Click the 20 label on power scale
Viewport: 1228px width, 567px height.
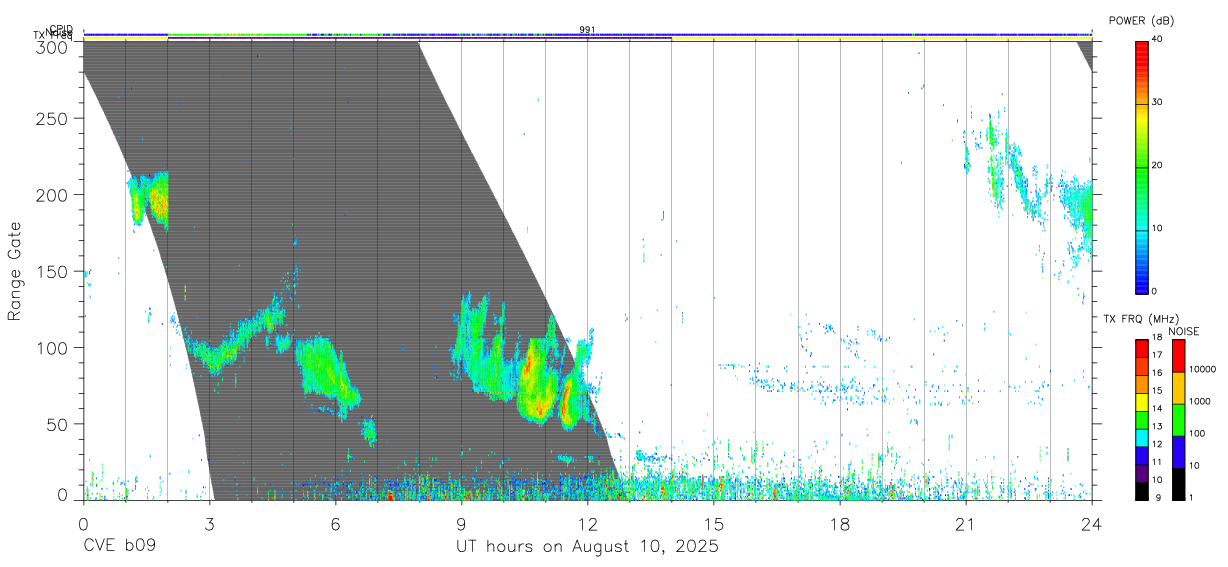pos(1158,165)
